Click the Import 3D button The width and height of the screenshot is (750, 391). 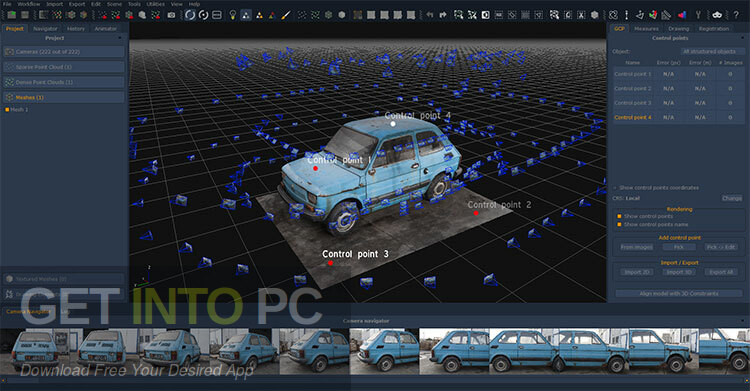coord(679,272)
